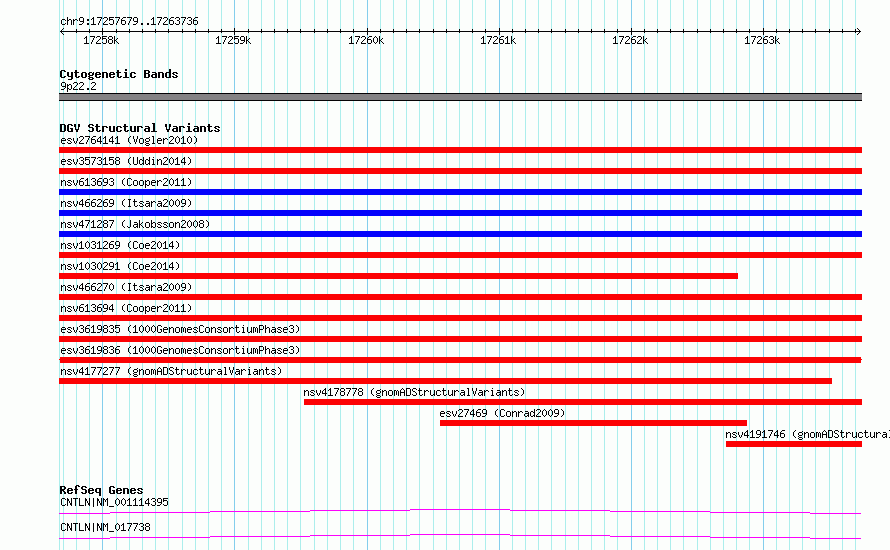Viewport: 890px width, 550px height.
Task: Select the magenta line for CNTLN|NM_001114395
Action: 460,511
